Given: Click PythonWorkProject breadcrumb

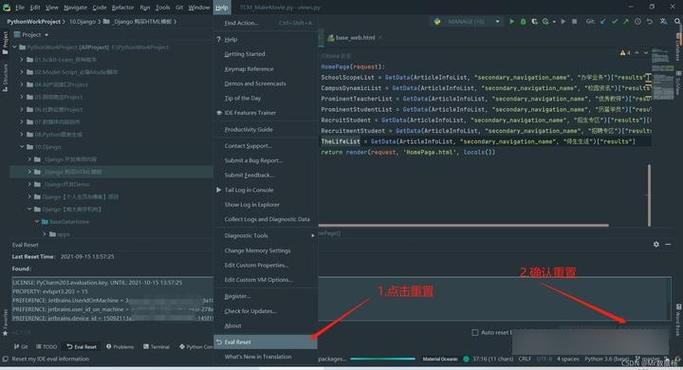Looking at the screenshot, I should tap(34, 21).
